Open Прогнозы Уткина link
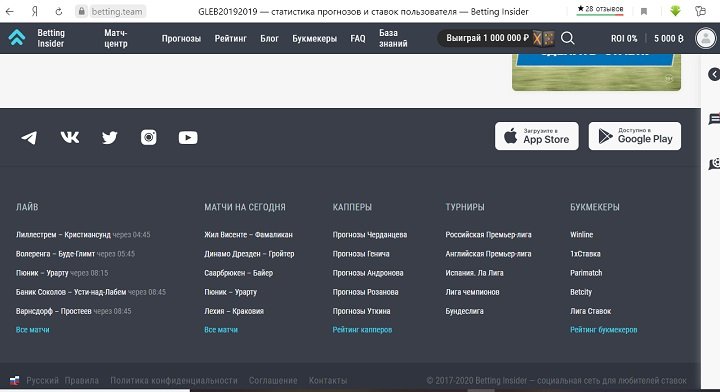This screenshot has width=720, height=392. coord(361,311)
